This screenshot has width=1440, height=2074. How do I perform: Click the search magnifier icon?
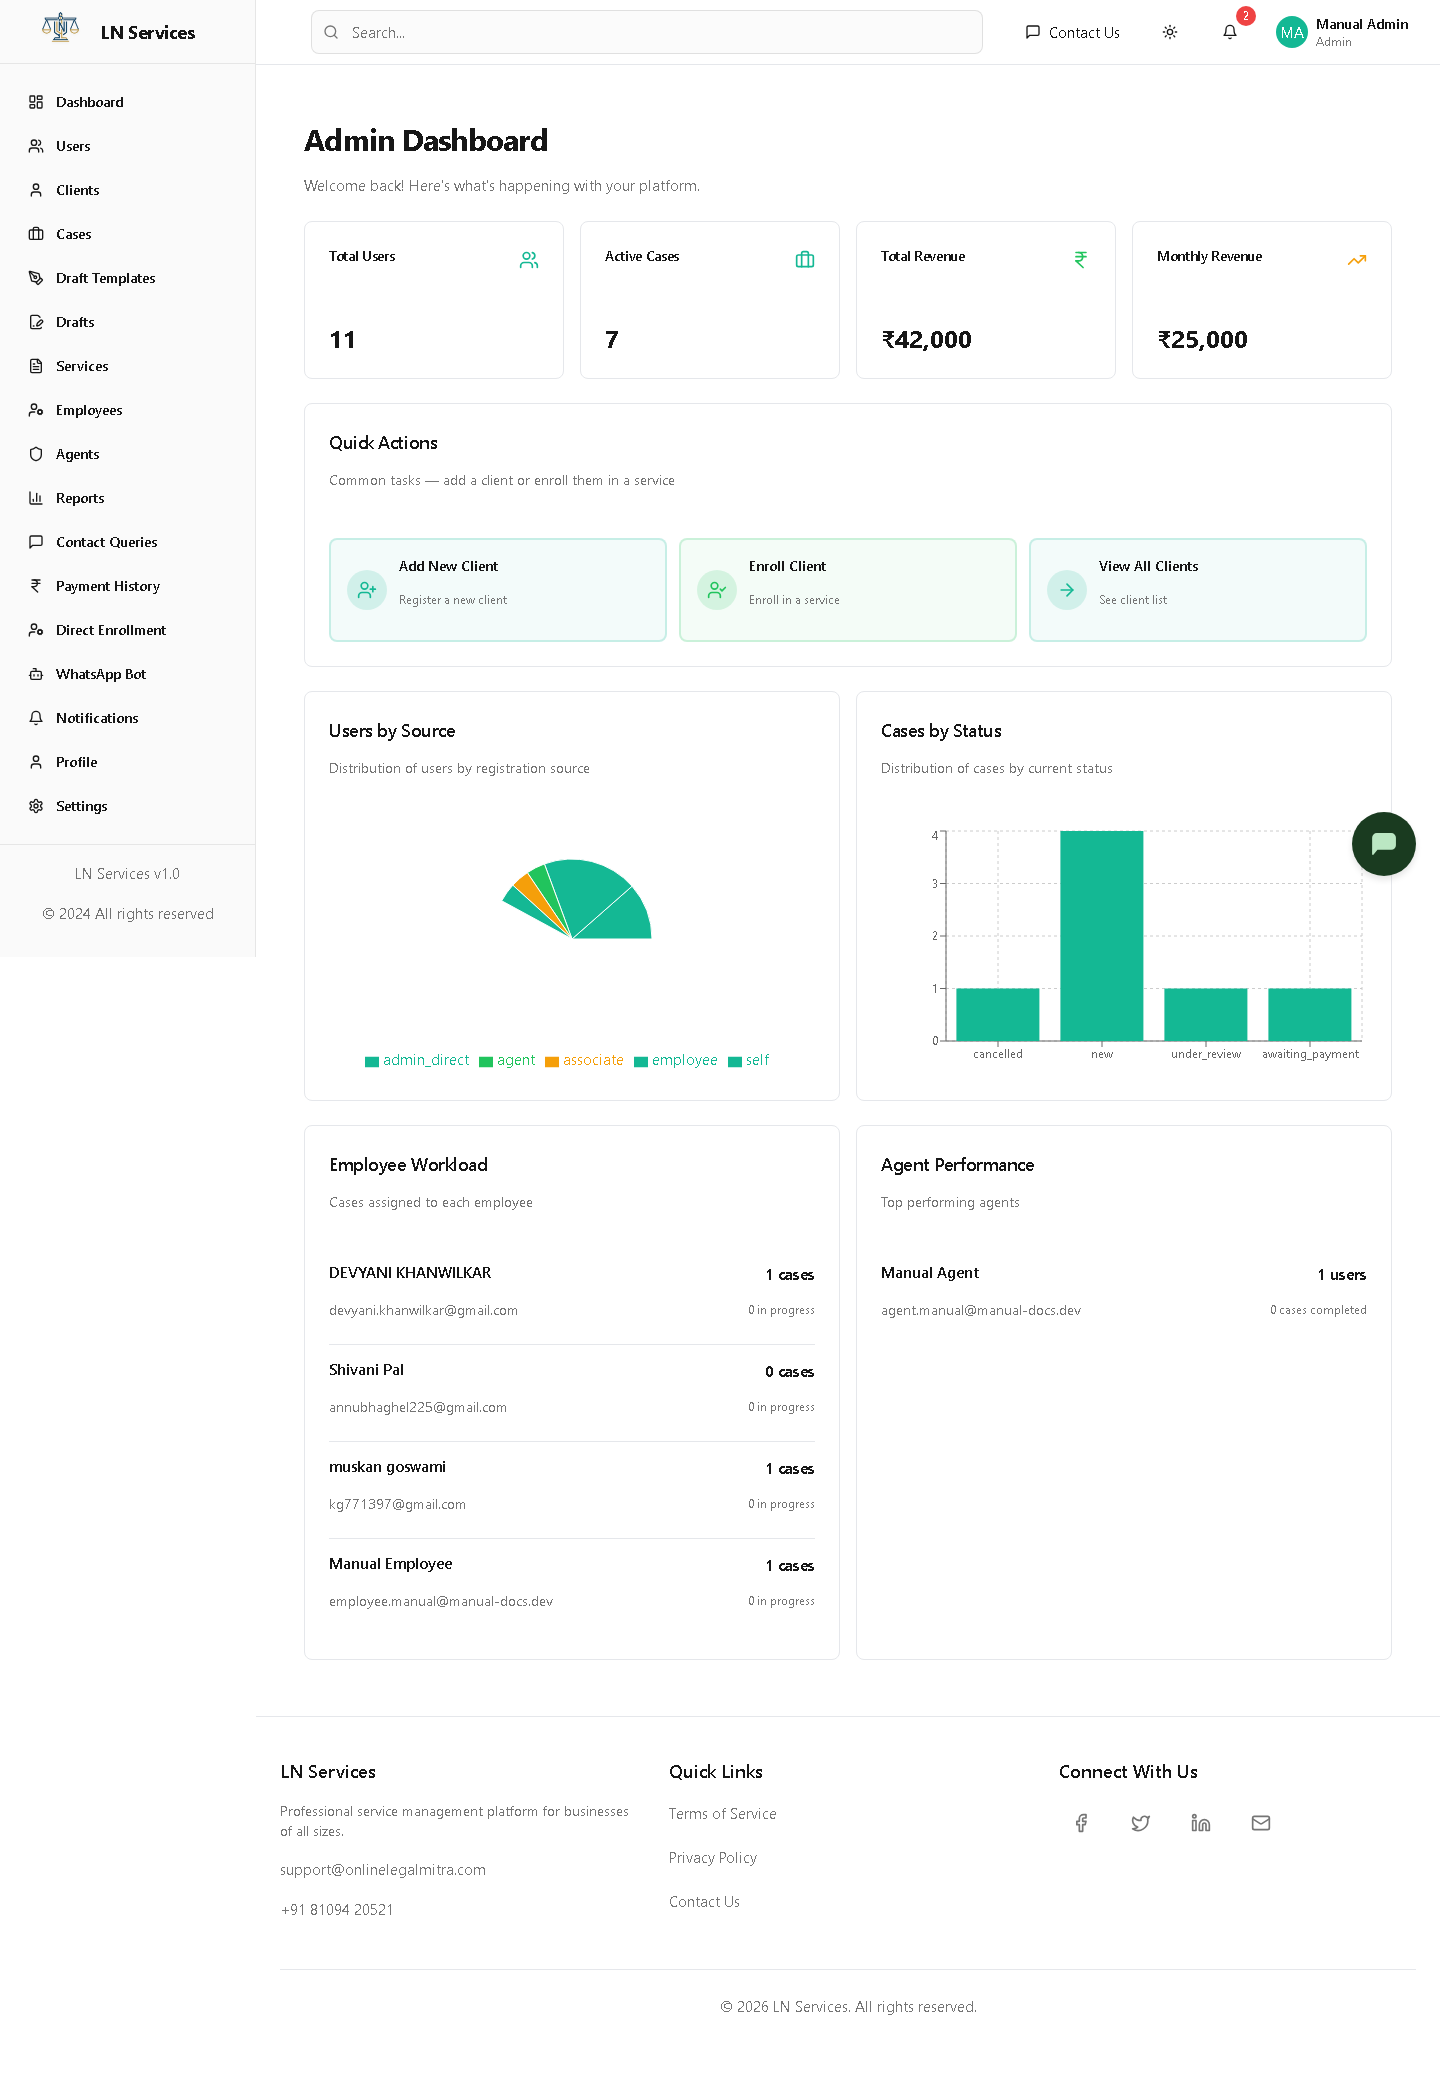point(331,32)
